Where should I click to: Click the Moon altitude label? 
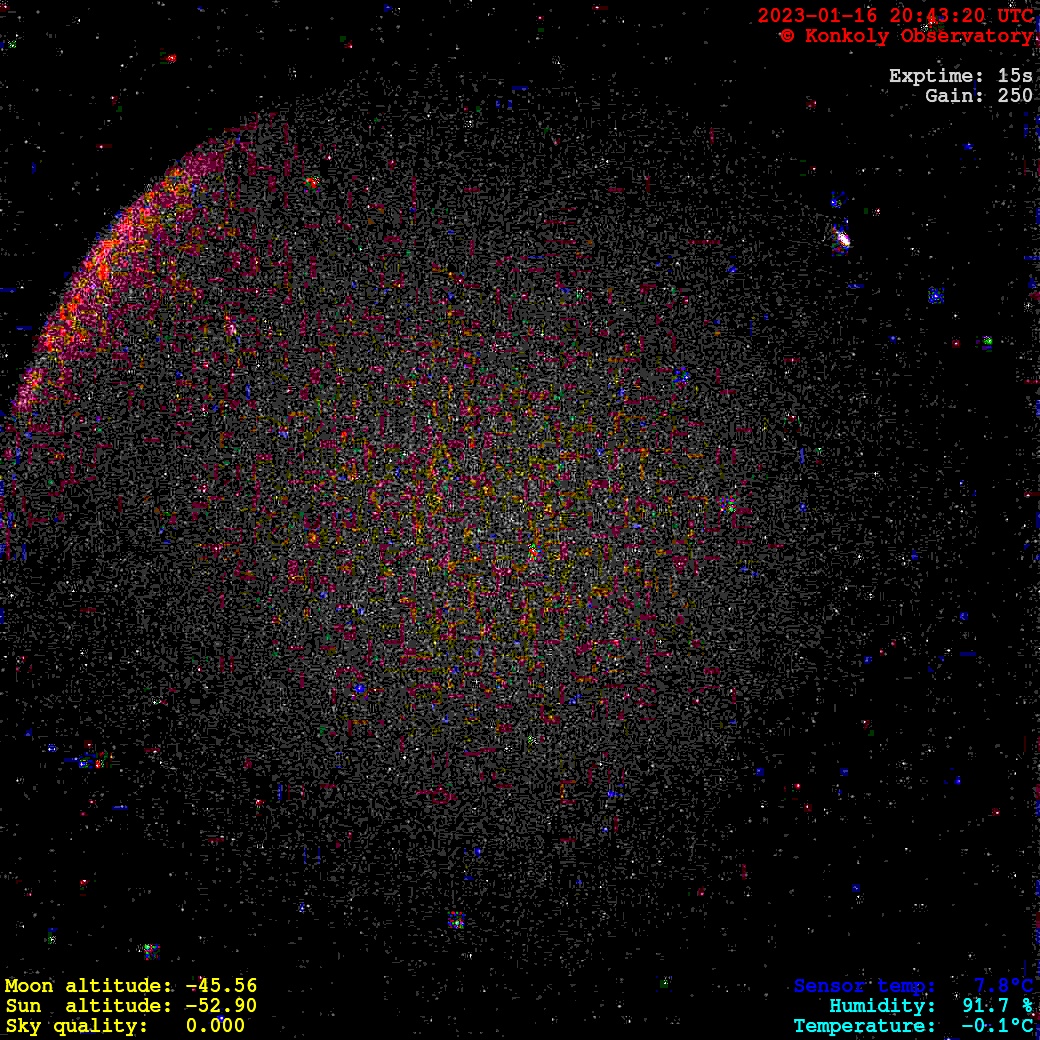pos(90,986)
